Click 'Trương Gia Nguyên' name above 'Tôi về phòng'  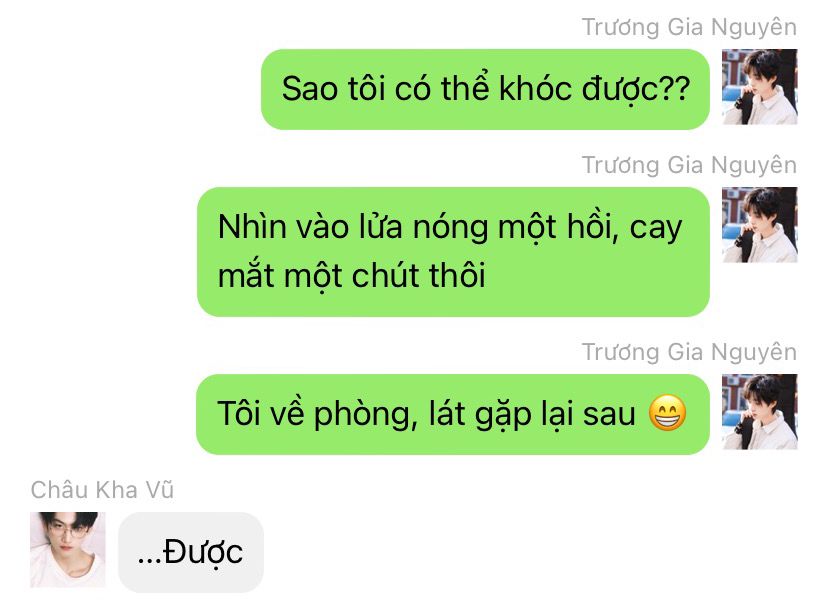(x=689, y=352)
